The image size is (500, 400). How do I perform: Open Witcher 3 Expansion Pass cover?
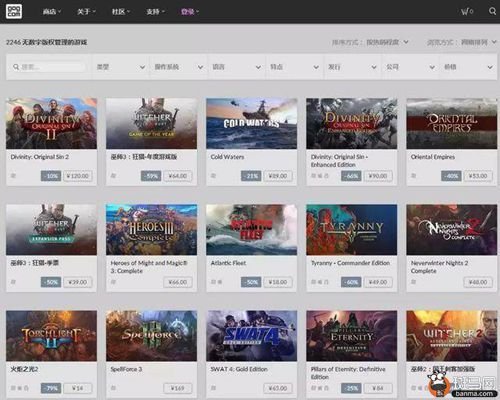(51, 230)
